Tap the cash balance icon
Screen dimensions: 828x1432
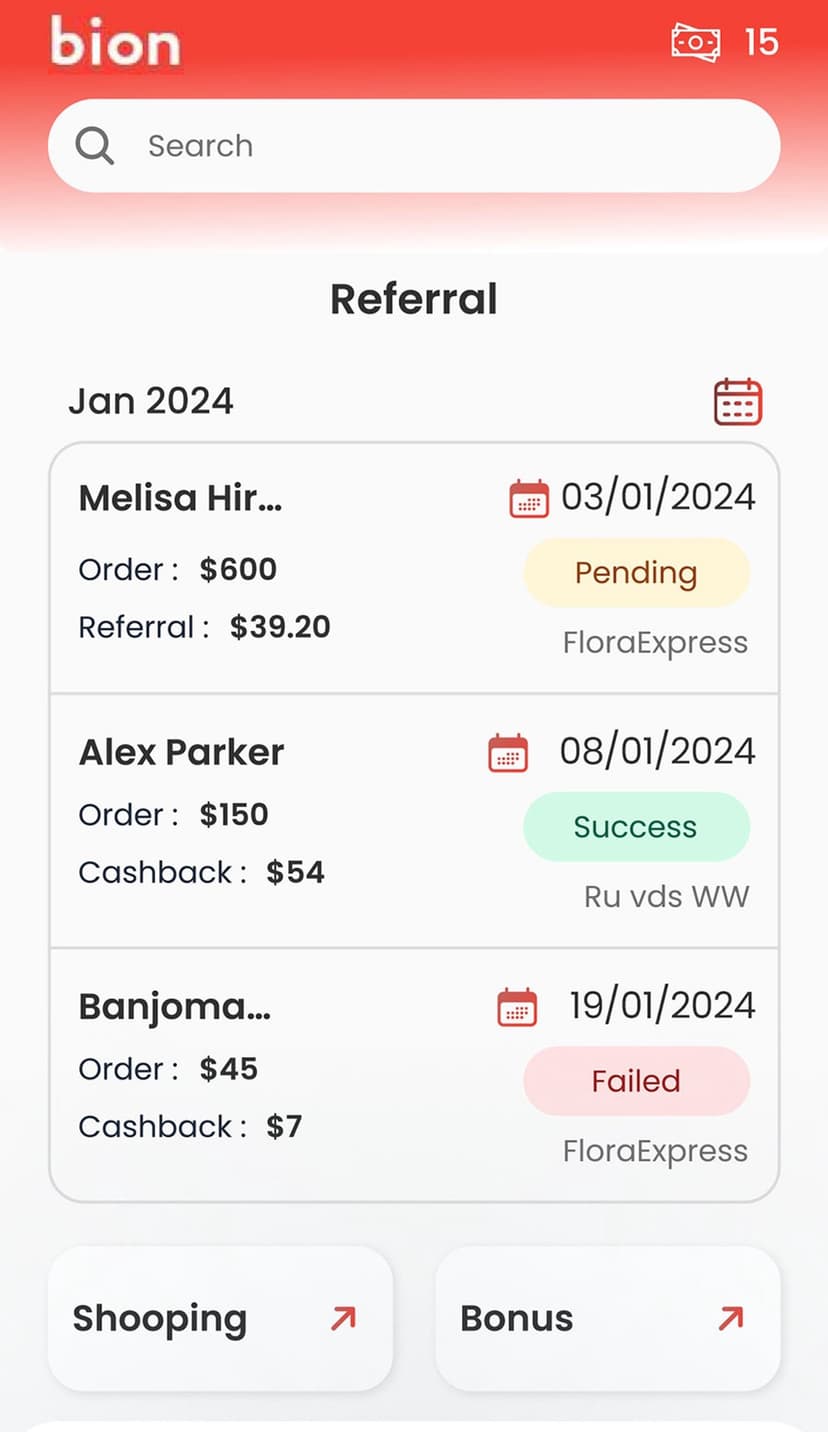tap(695, 42)
